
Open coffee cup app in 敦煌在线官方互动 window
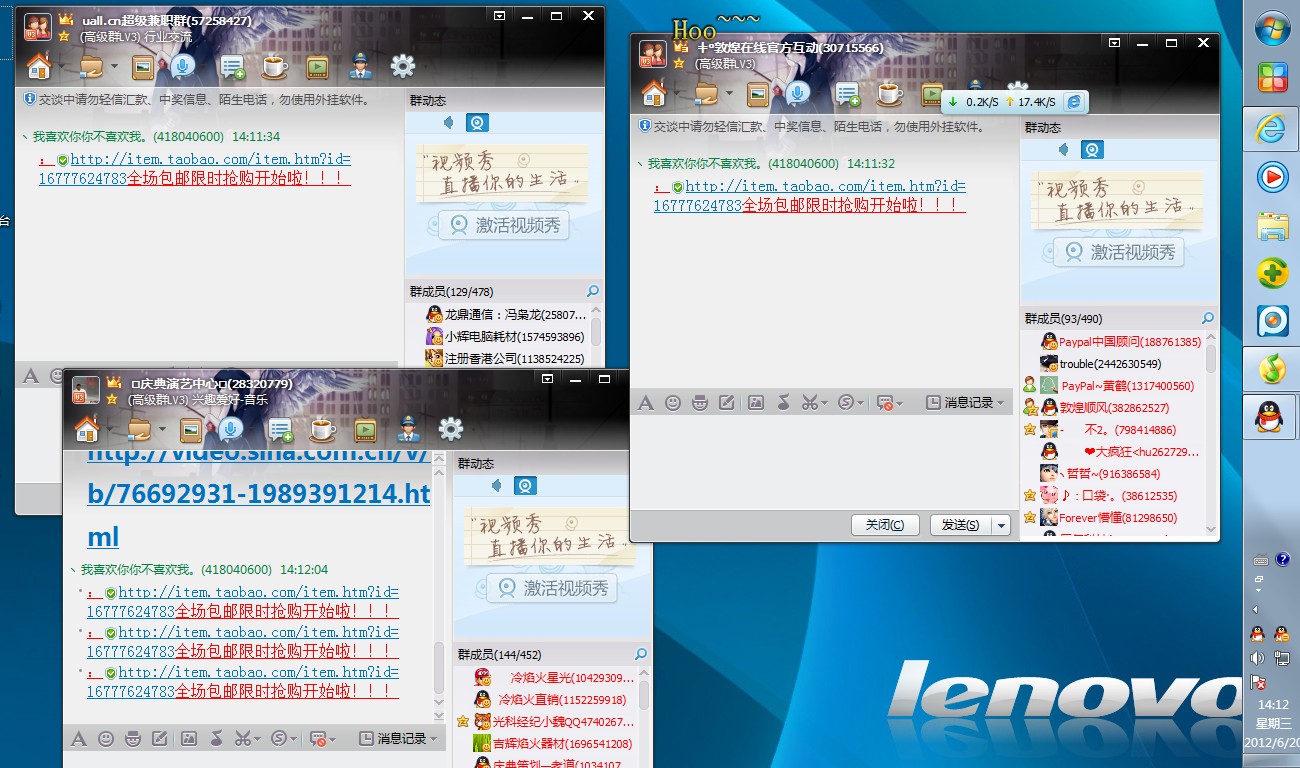889,94
